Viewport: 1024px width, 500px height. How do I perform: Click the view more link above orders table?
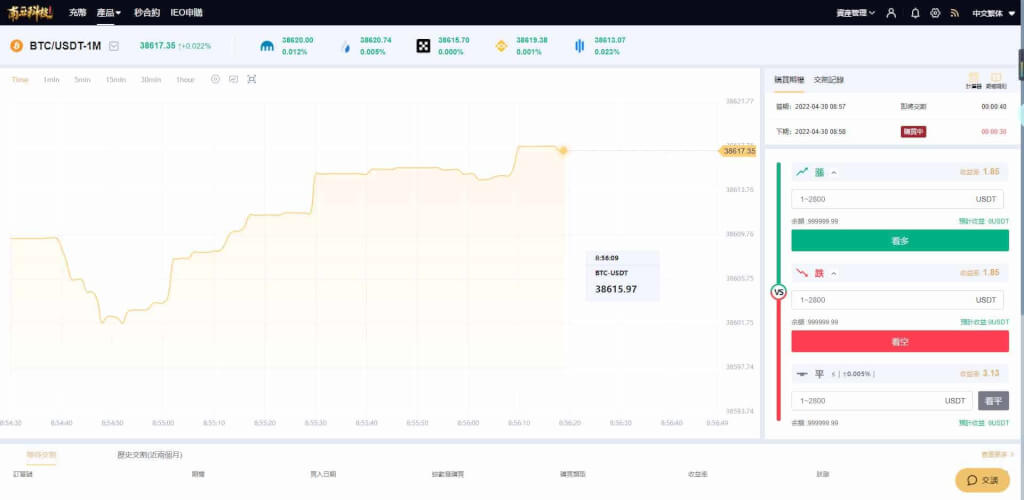997,454
